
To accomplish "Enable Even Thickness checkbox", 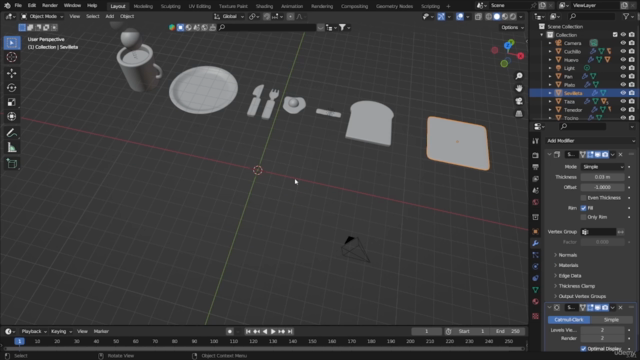I will [x=583, y=198].
